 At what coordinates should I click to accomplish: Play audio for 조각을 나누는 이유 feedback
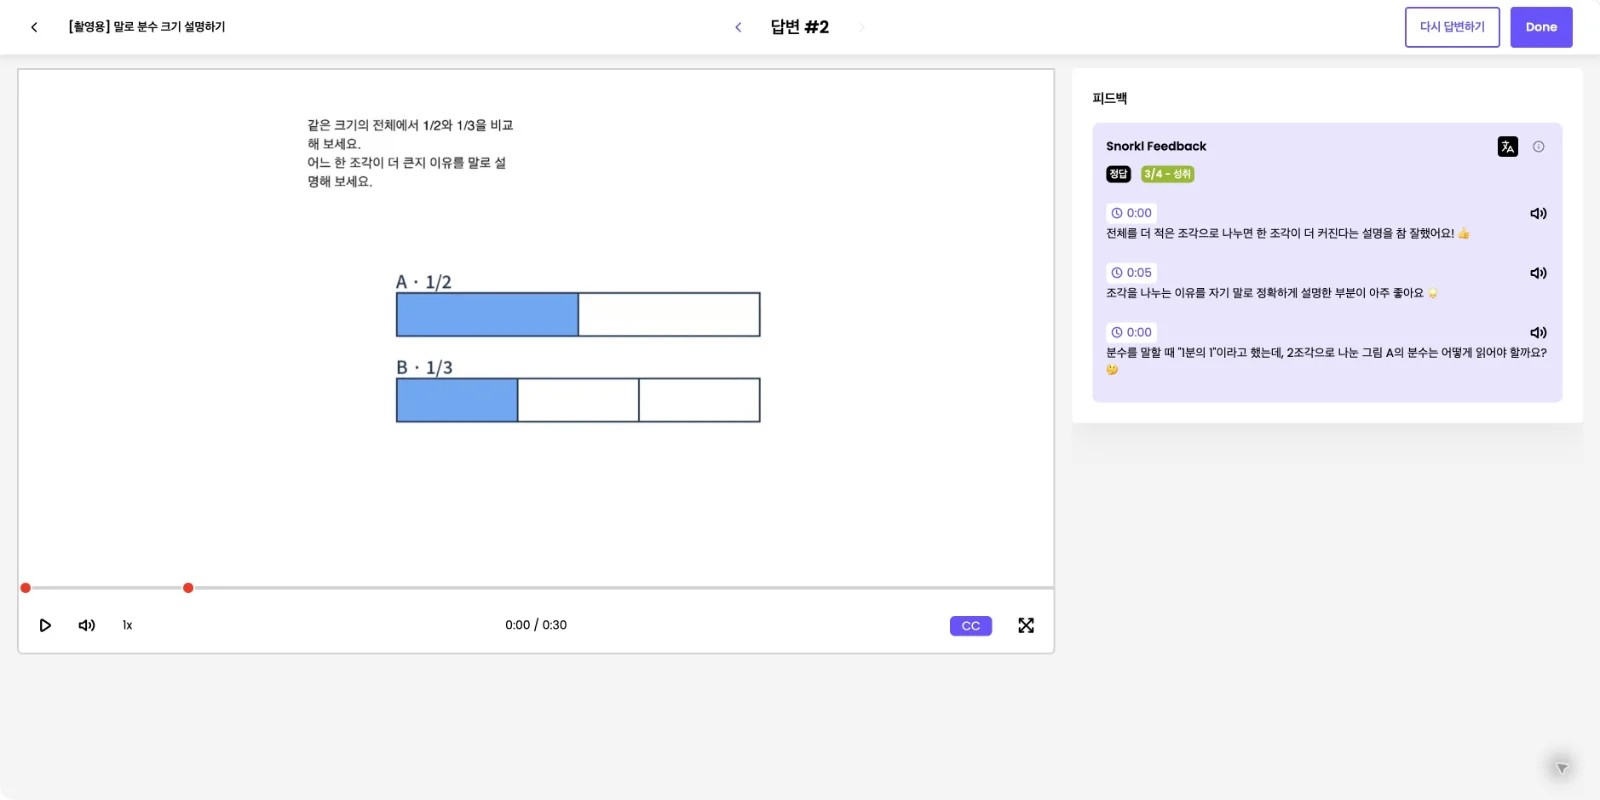pos(1538,273)
